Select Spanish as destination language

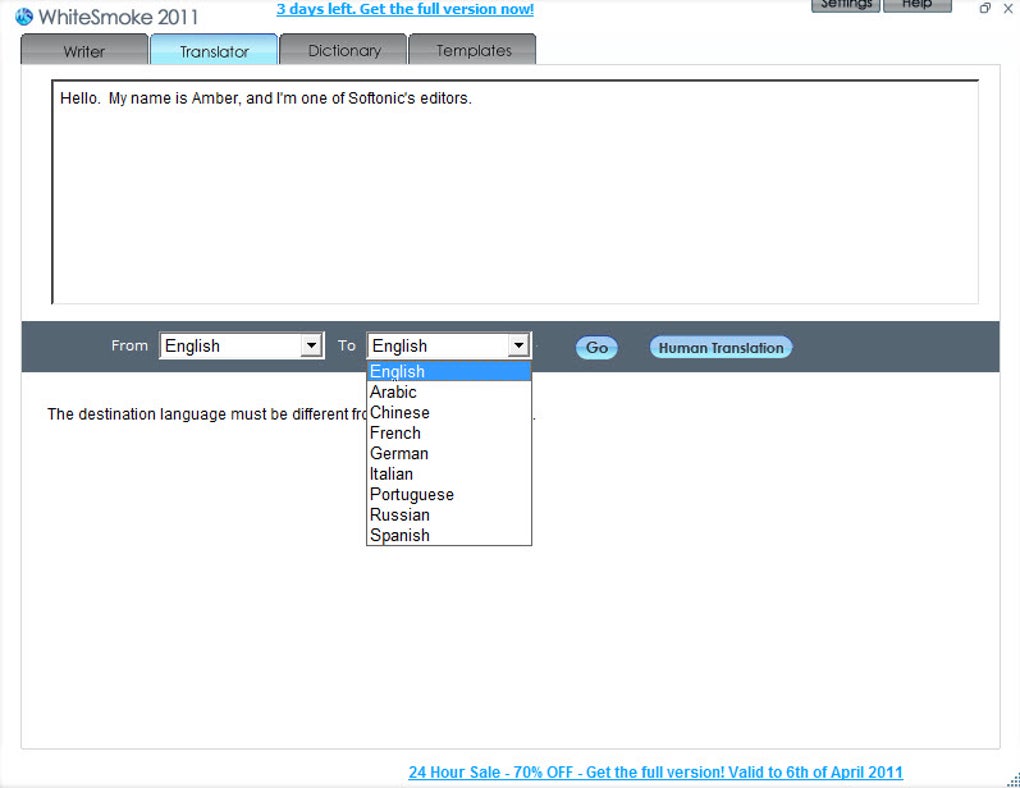point(449,535)
